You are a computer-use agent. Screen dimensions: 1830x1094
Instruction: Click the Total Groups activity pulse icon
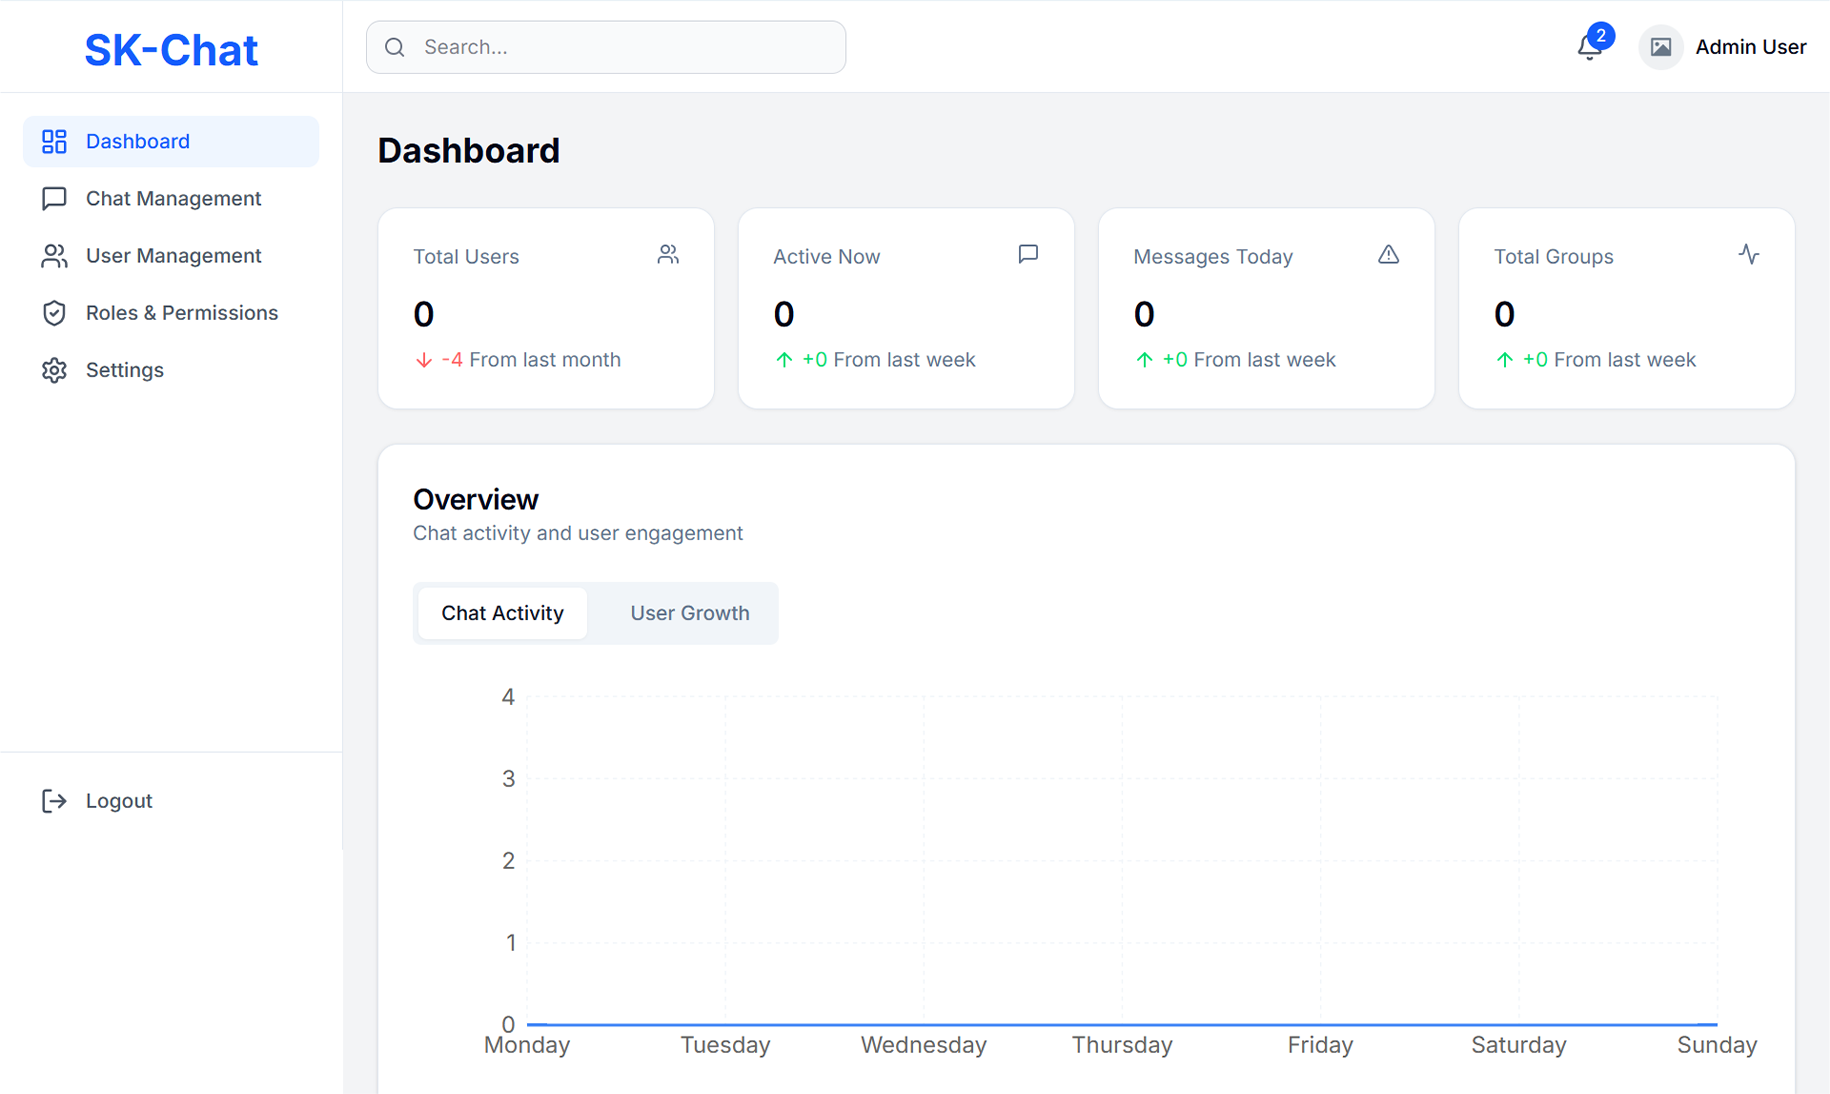[1748, 255]
